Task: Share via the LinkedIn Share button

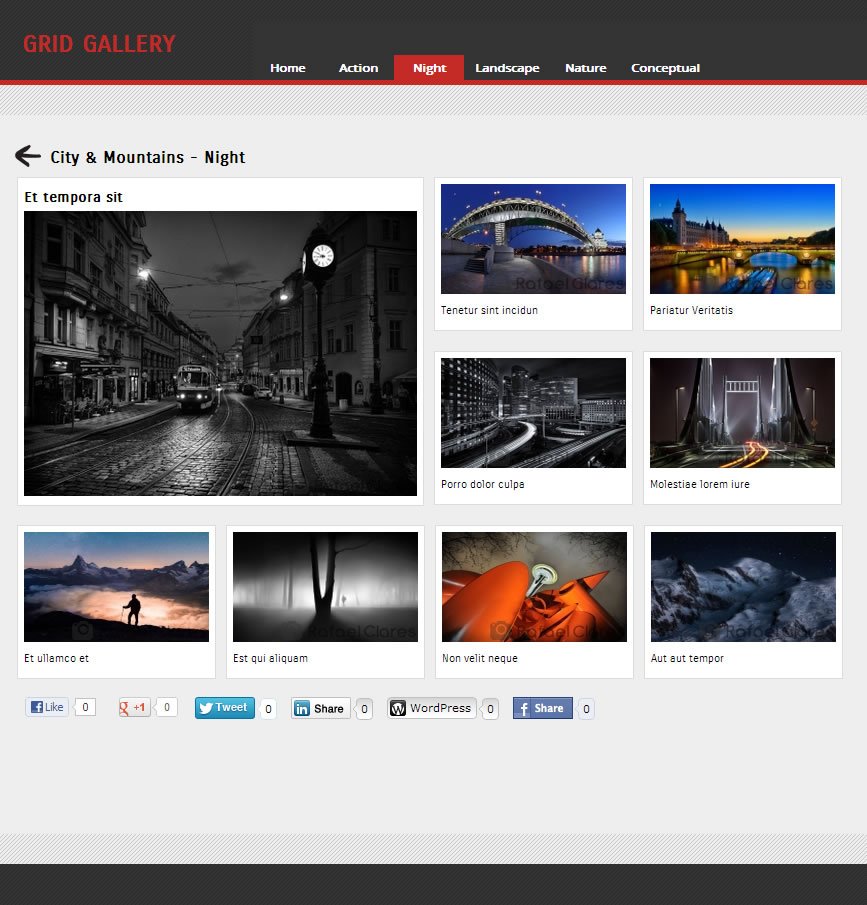Action: coord(320,708)
